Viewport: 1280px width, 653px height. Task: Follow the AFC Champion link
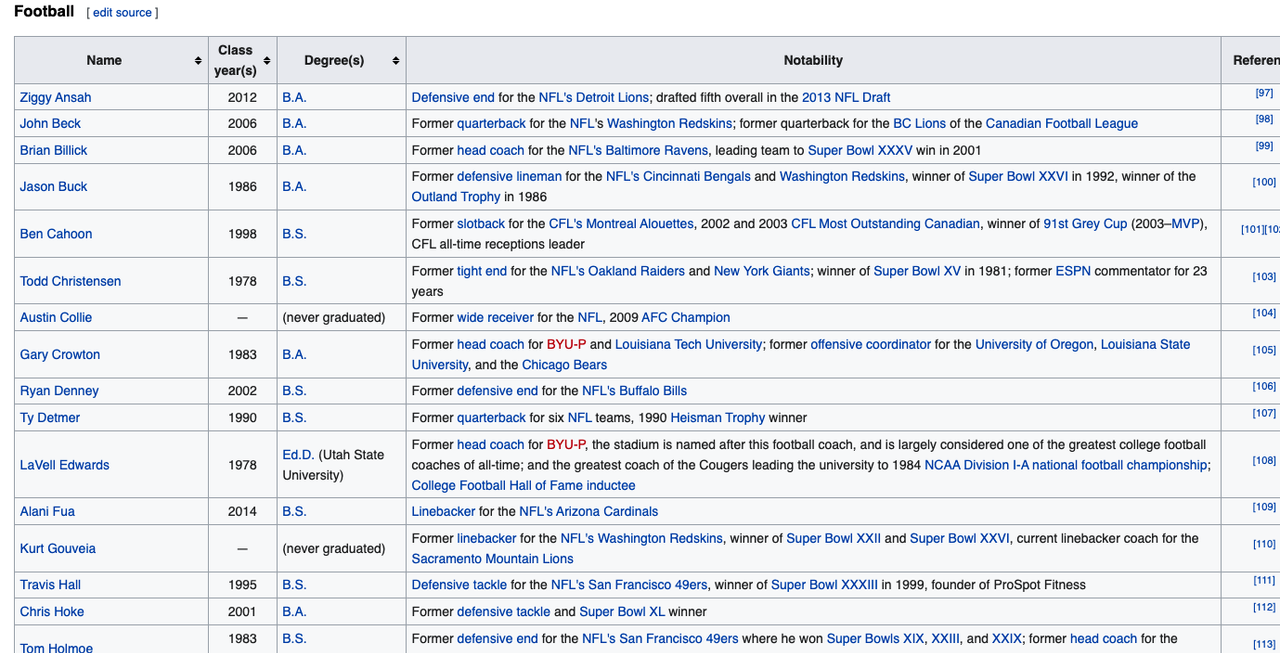(x=686, y=317)
